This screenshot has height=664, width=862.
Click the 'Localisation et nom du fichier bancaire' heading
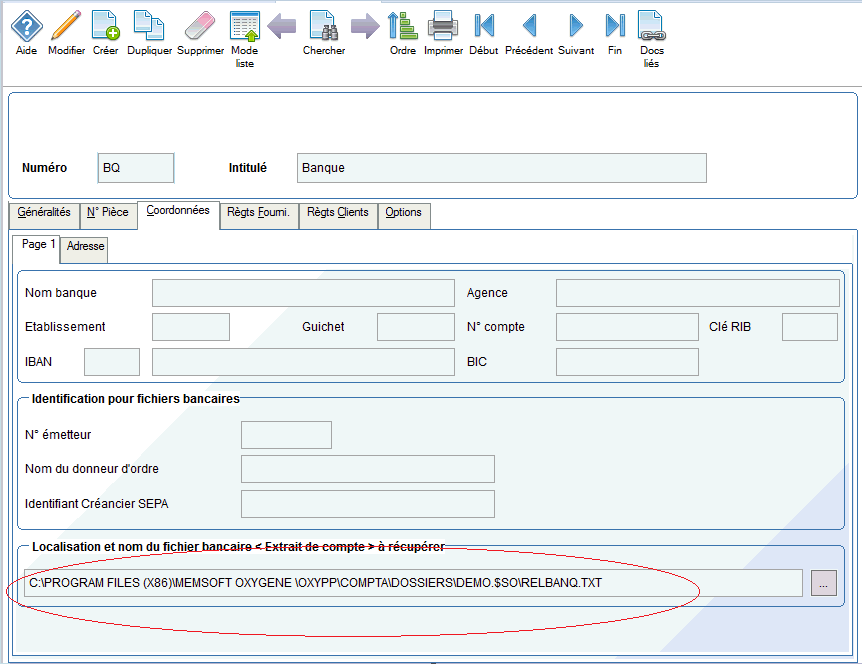pos(238,546)
